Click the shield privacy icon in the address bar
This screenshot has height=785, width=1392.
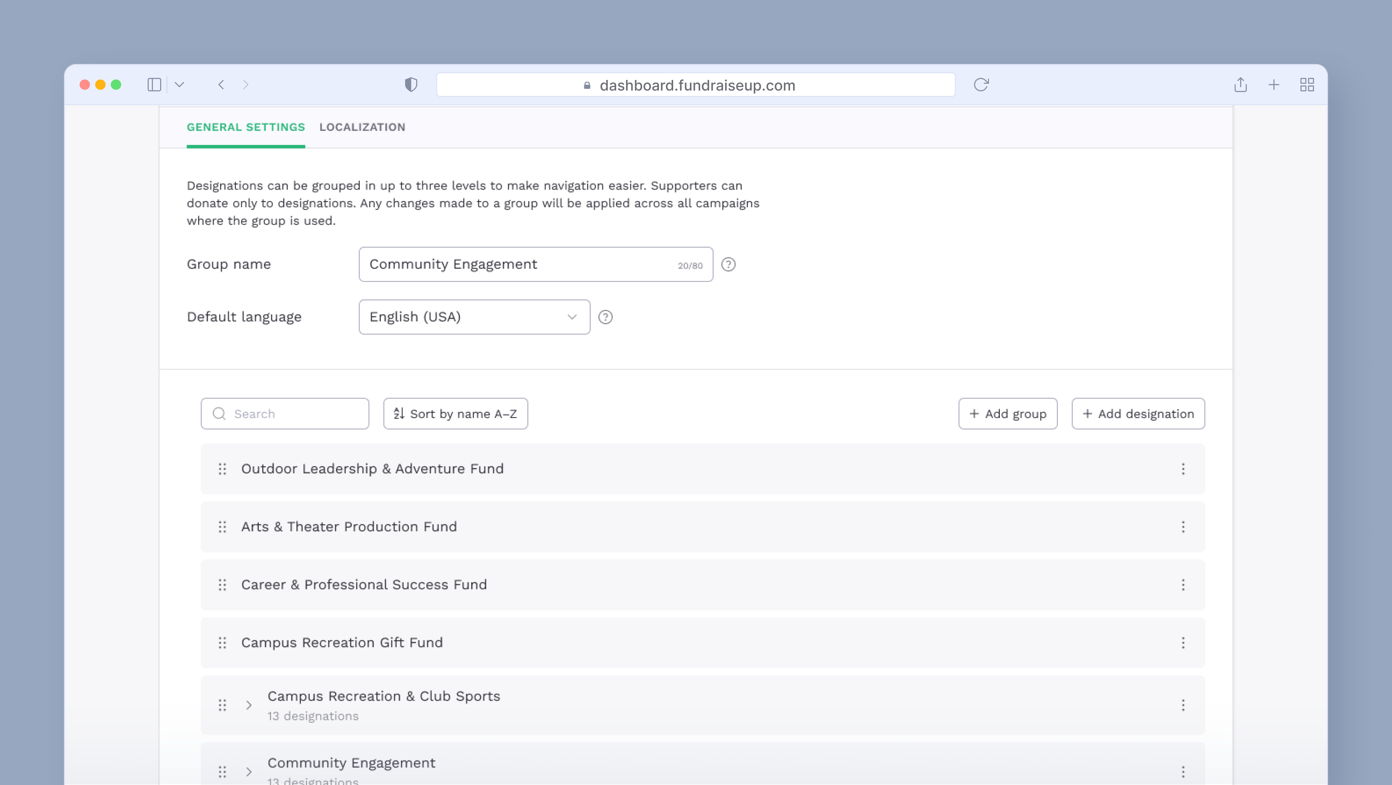click(x=410, y=84)
